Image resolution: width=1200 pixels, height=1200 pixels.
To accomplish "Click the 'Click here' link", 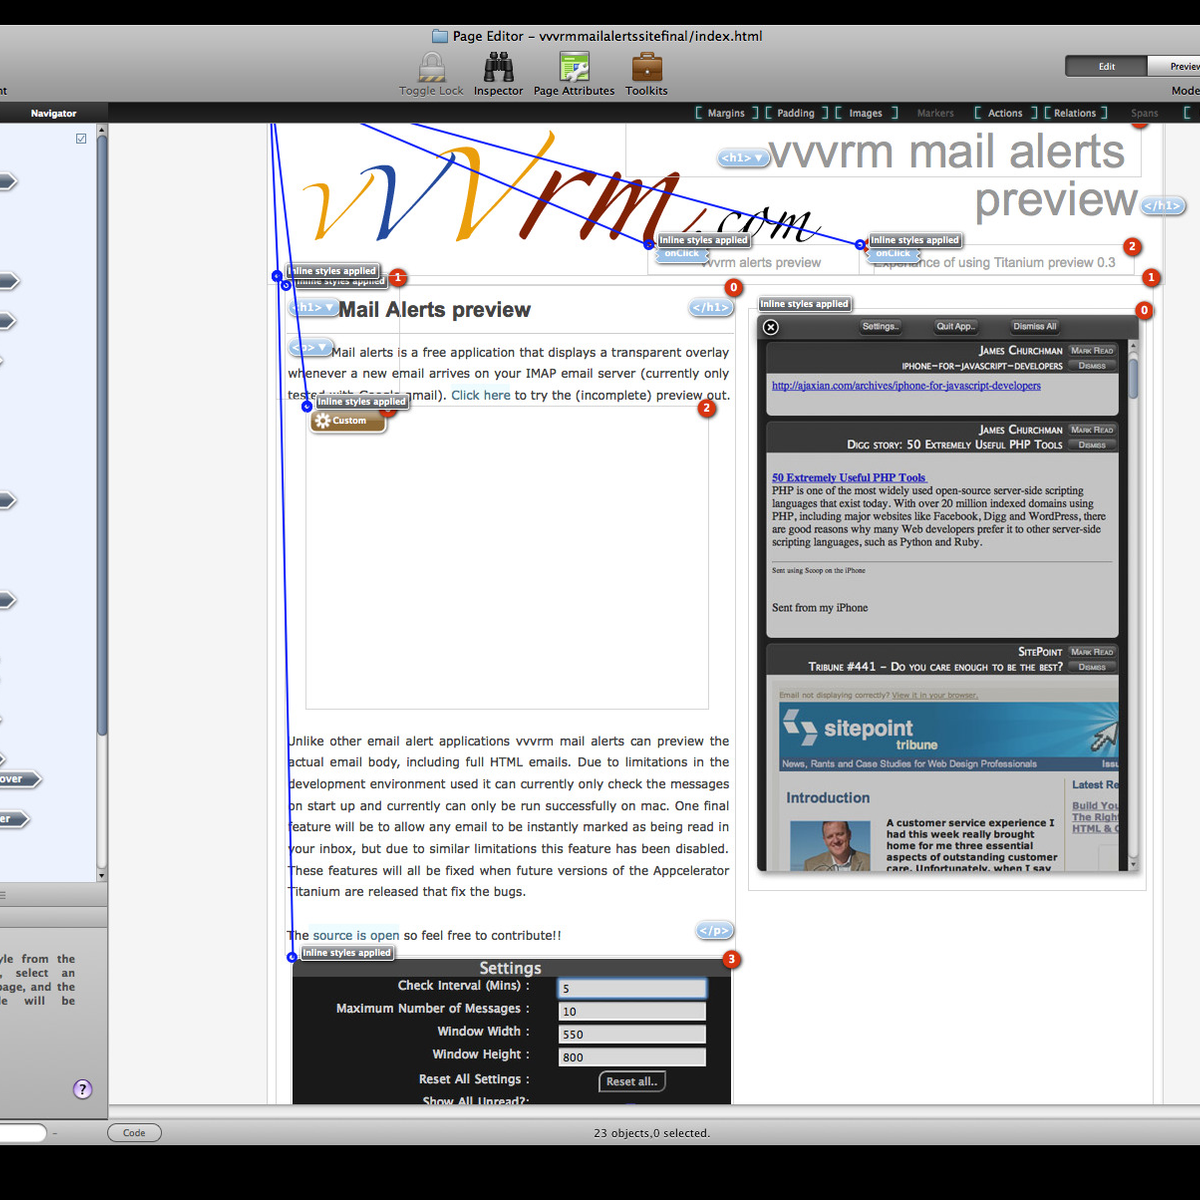I will tap(480, 395).
